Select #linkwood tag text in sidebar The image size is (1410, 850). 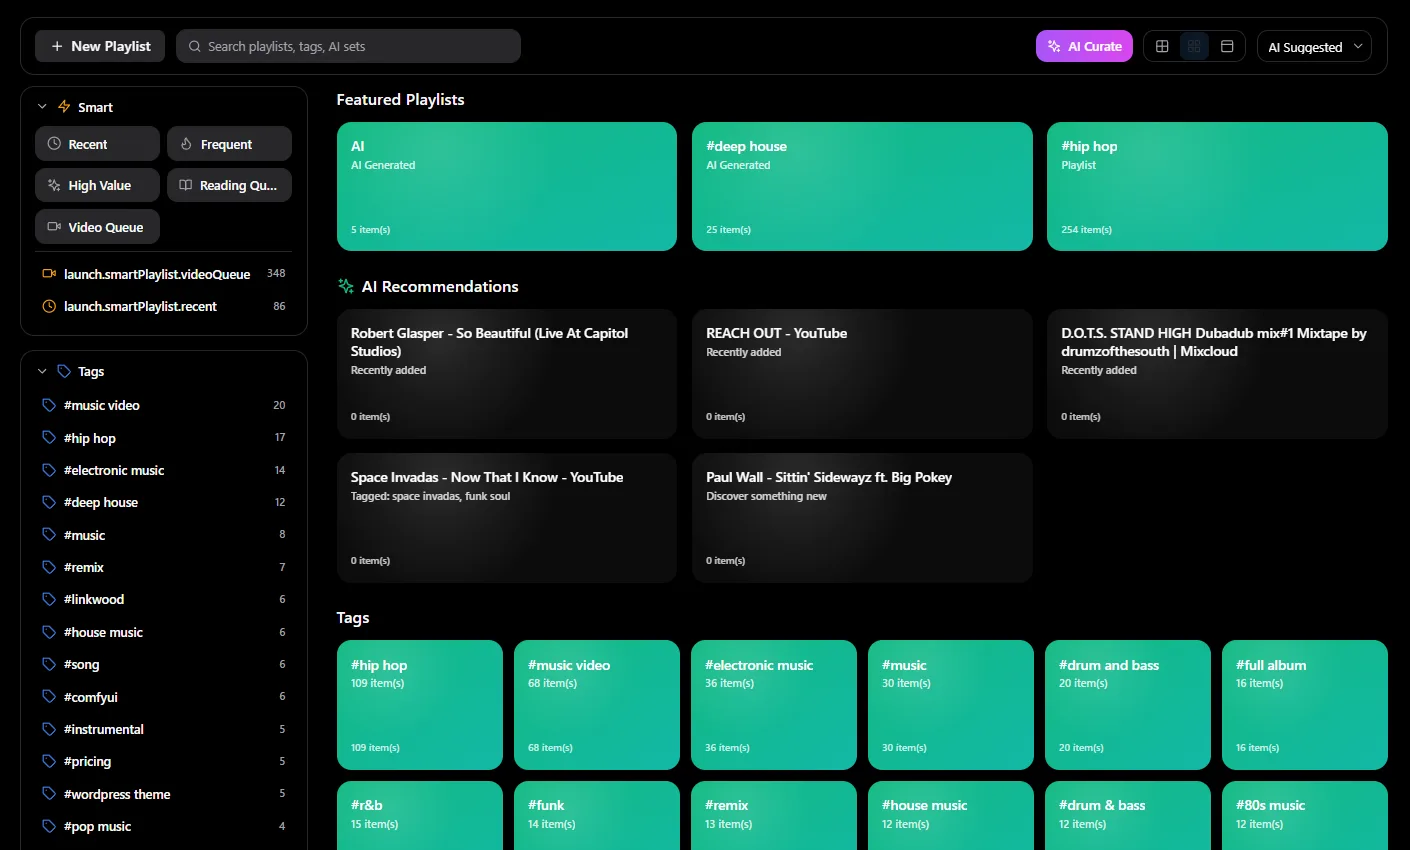(94, 599)
